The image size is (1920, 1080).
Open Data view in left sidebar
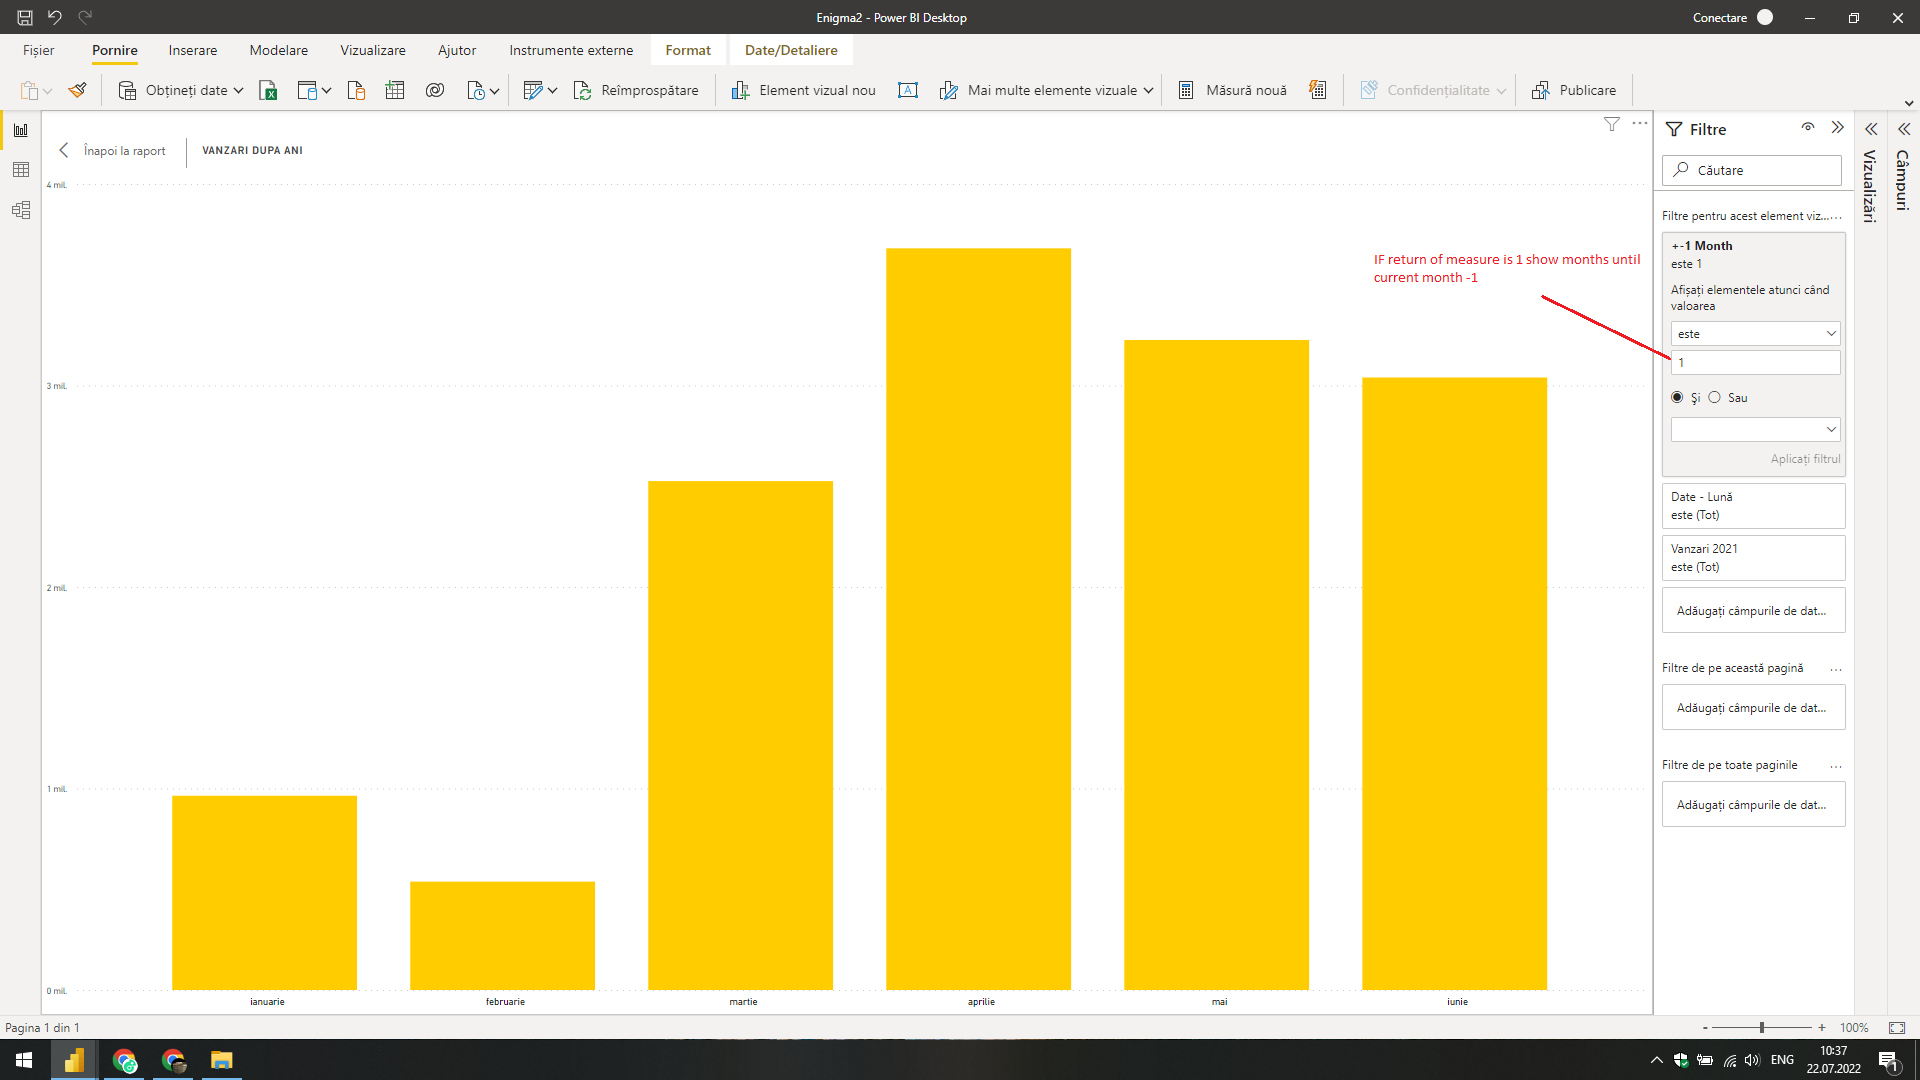21,170
